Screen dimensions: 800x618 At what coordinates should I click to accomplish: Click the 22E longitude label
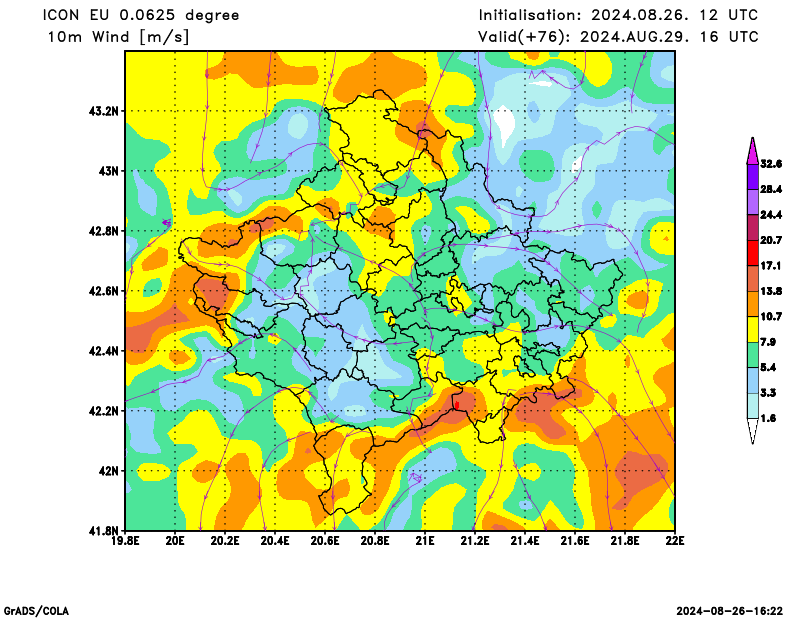pyautogui.click(x=675, y=541)
